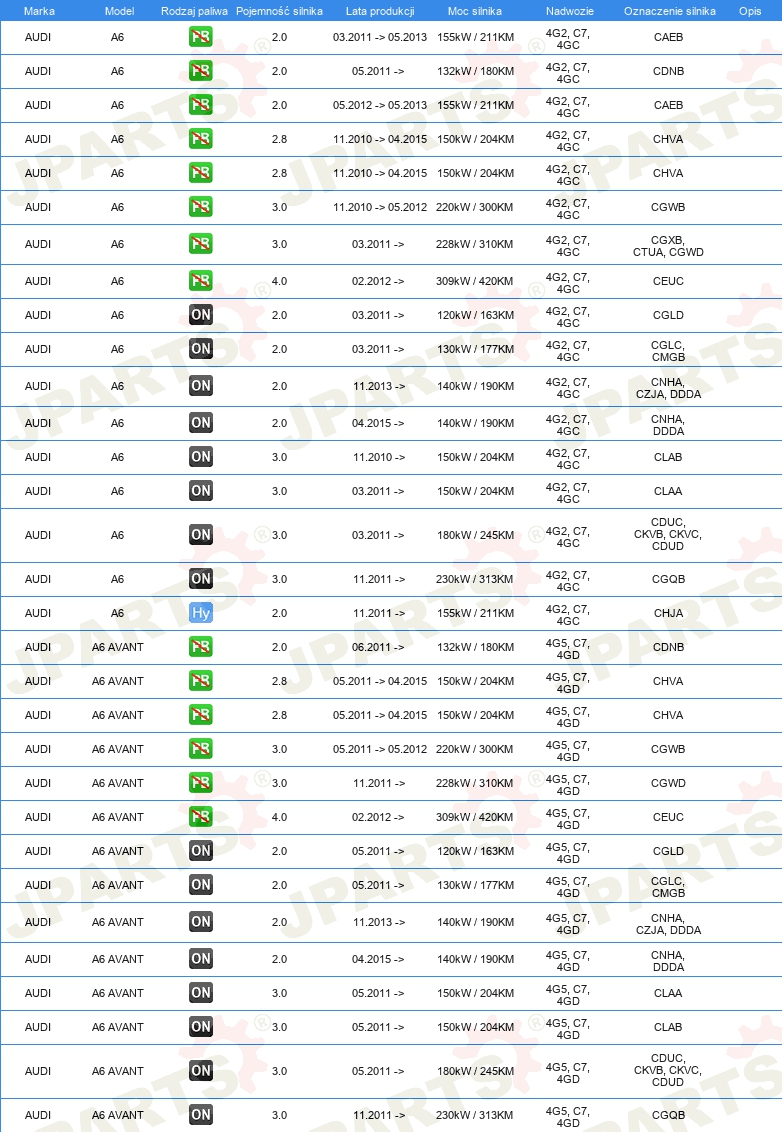
Task: Click diesel ON icon in A6 130kW CGLC row
Action: [201, 349]
